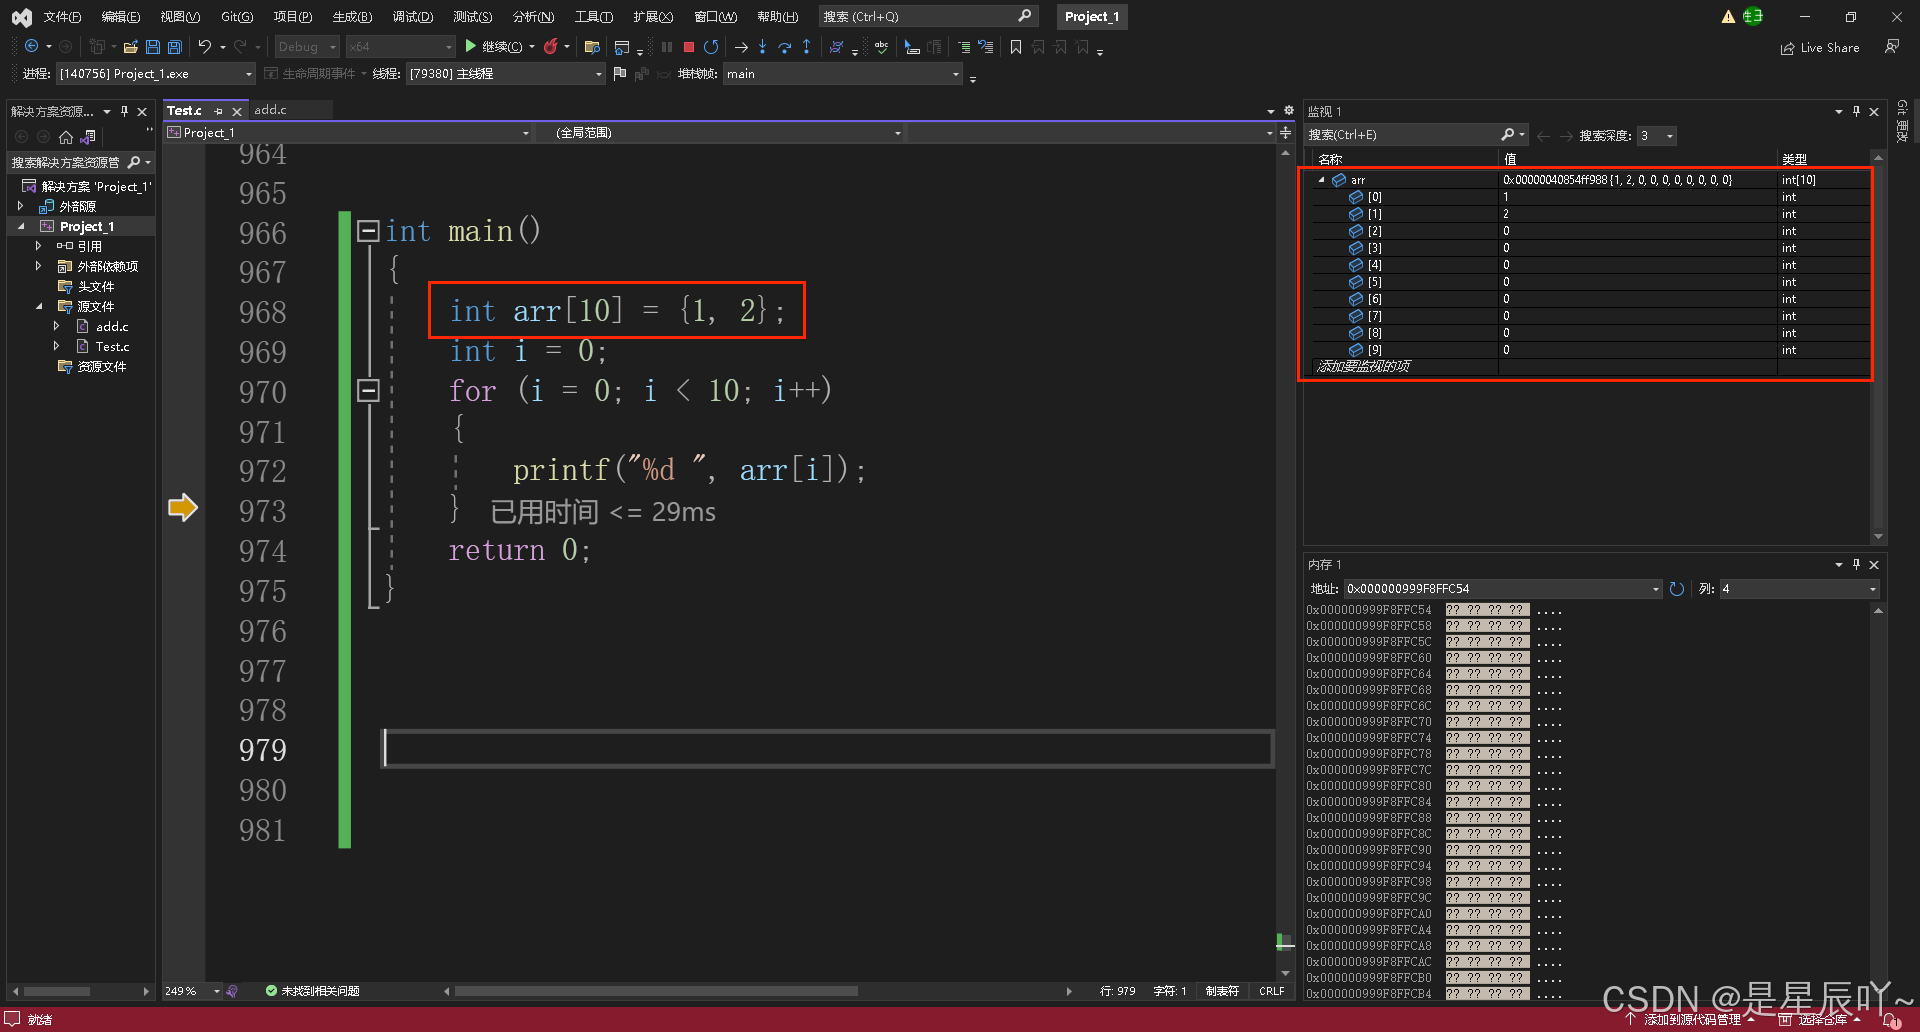
Task: Click the Save All icon
Action: [x=174, y=46]
